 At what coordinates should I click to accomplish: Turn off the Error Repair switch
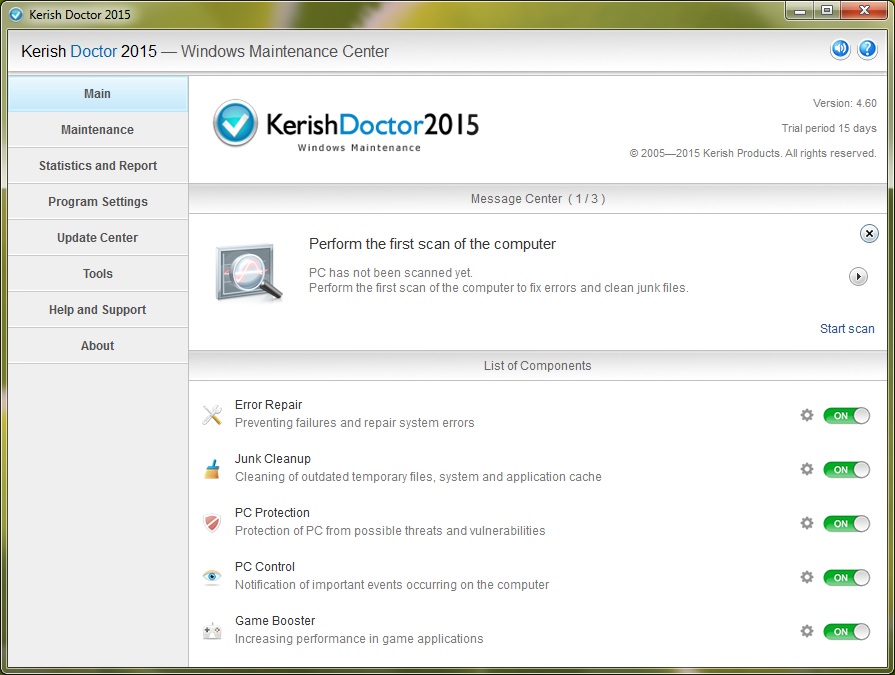846,415
